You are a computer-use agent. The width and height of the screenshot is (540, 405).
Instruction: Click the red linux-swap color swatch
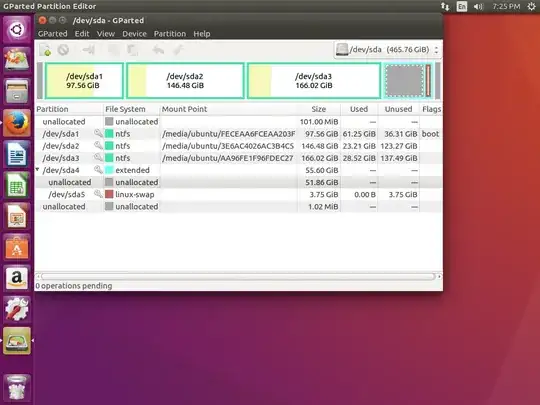point(109,194)
